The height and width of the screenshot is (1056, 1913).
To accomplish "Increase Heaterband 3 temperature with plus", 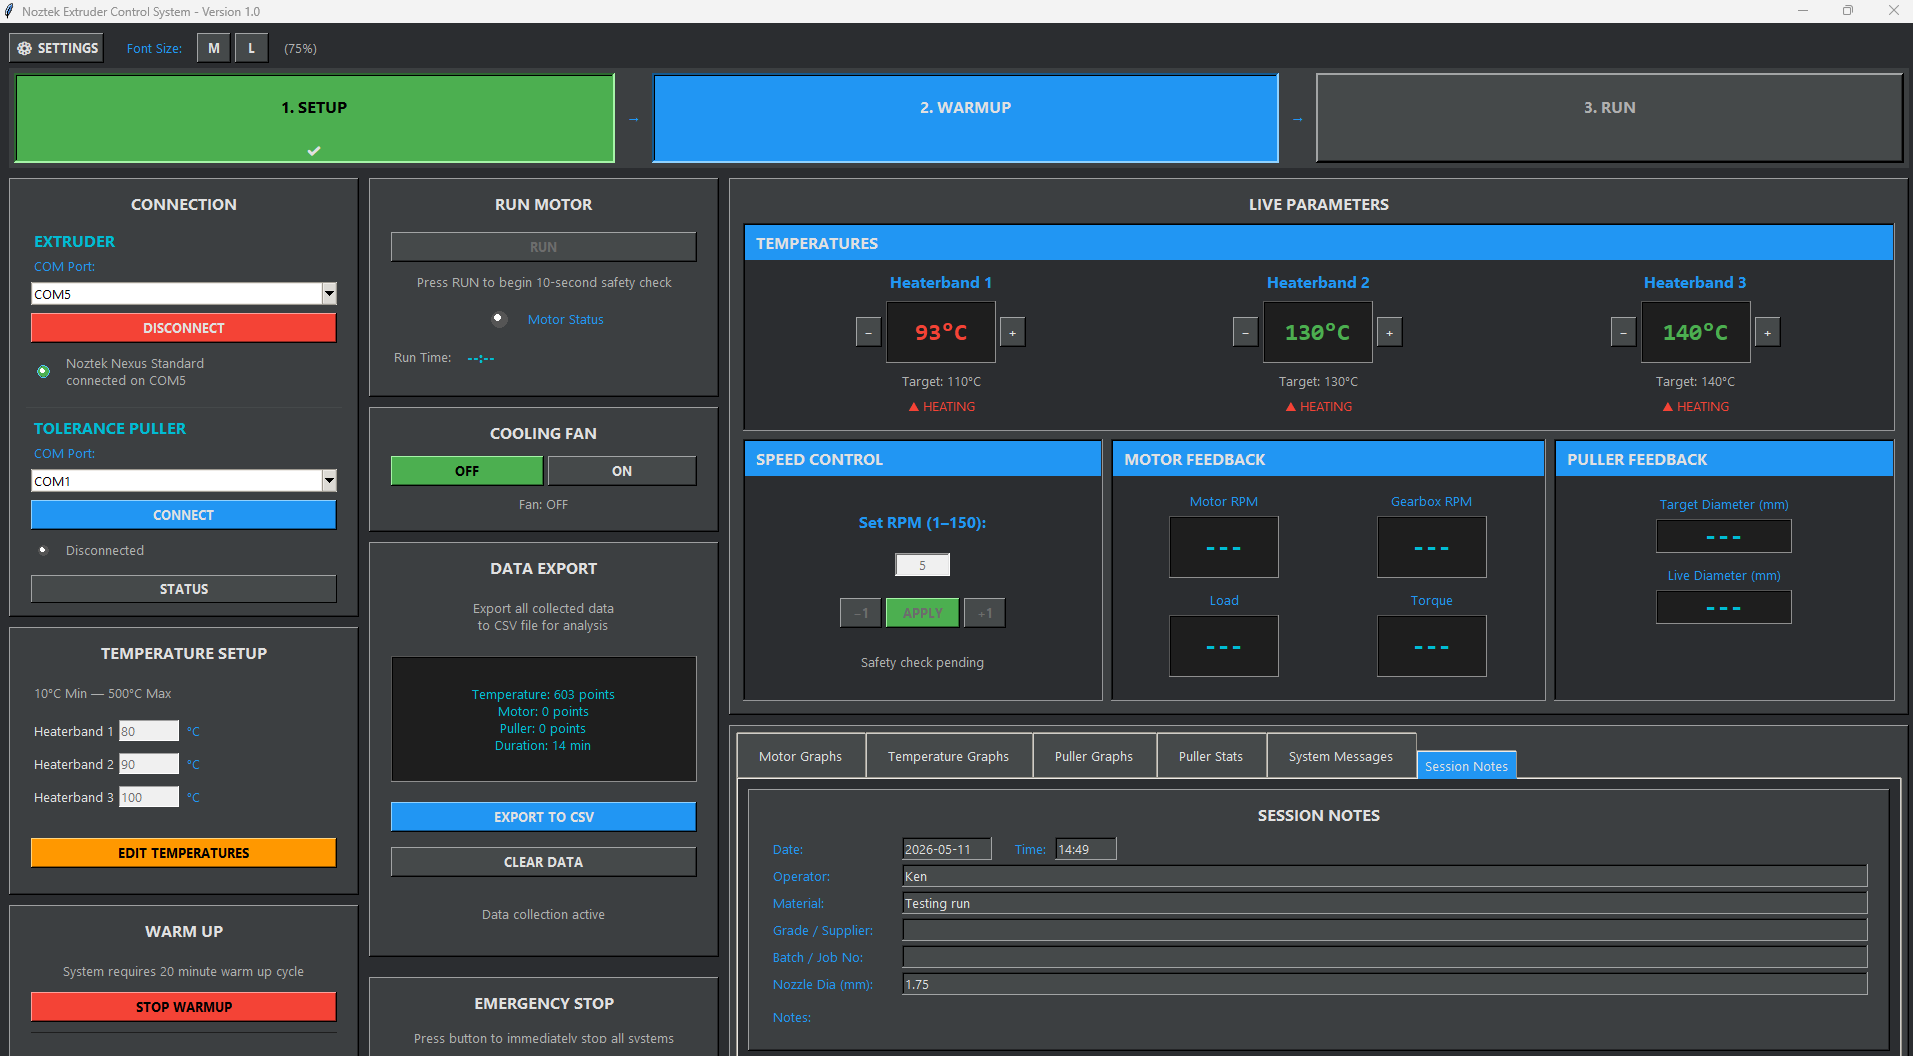I will click(1767, 332).
